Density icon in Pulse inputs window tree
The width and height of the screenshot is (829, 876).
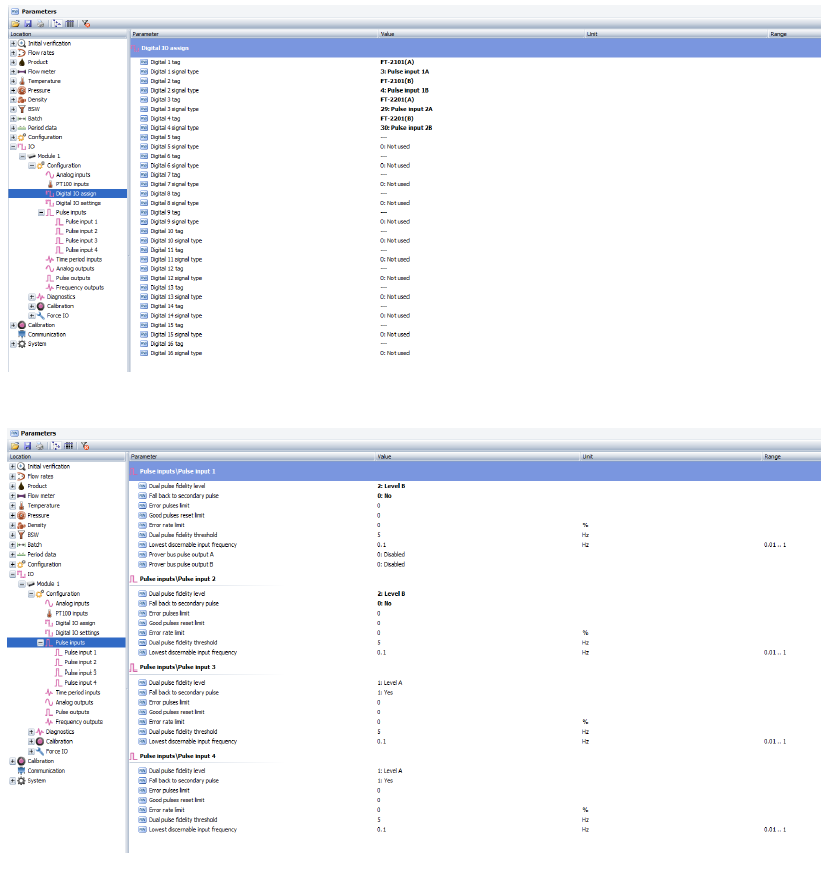21,525
